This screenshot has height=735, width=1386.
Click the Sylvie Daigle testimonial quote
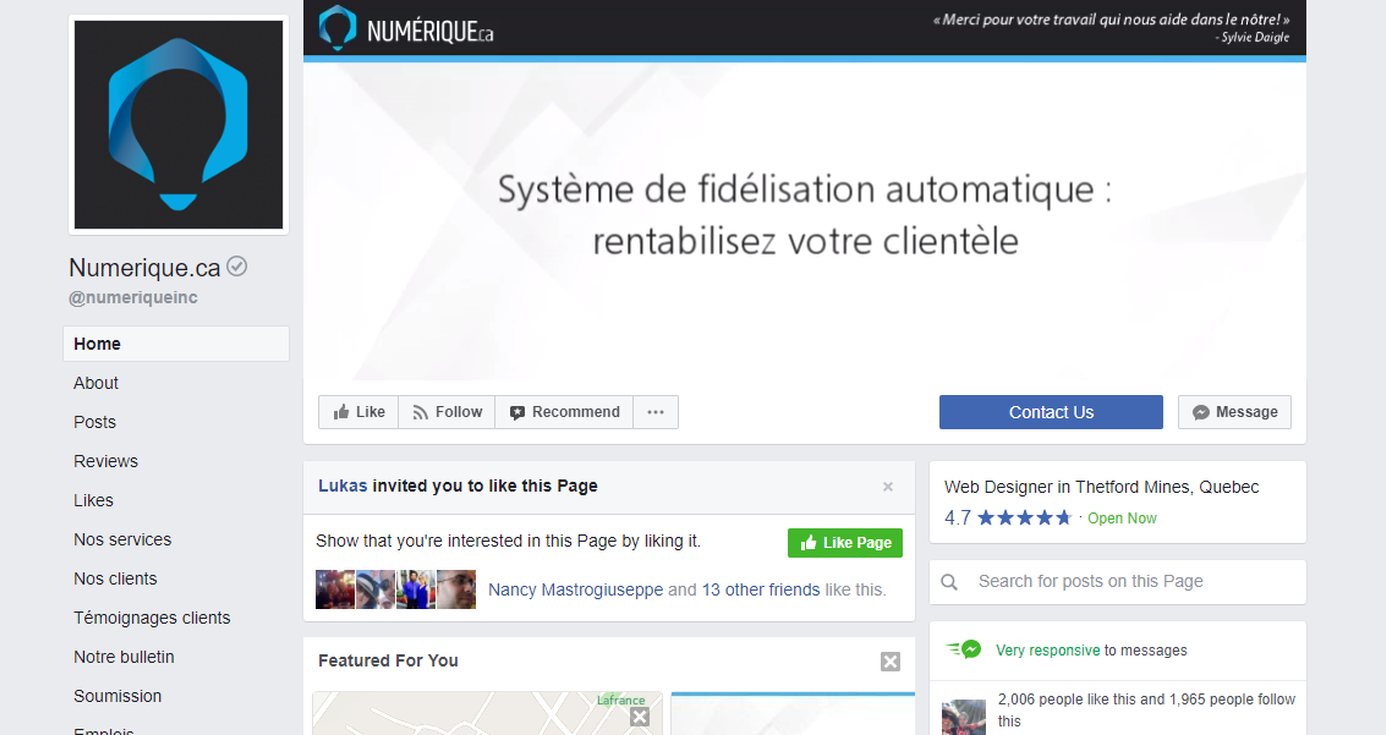(1110, 27)
